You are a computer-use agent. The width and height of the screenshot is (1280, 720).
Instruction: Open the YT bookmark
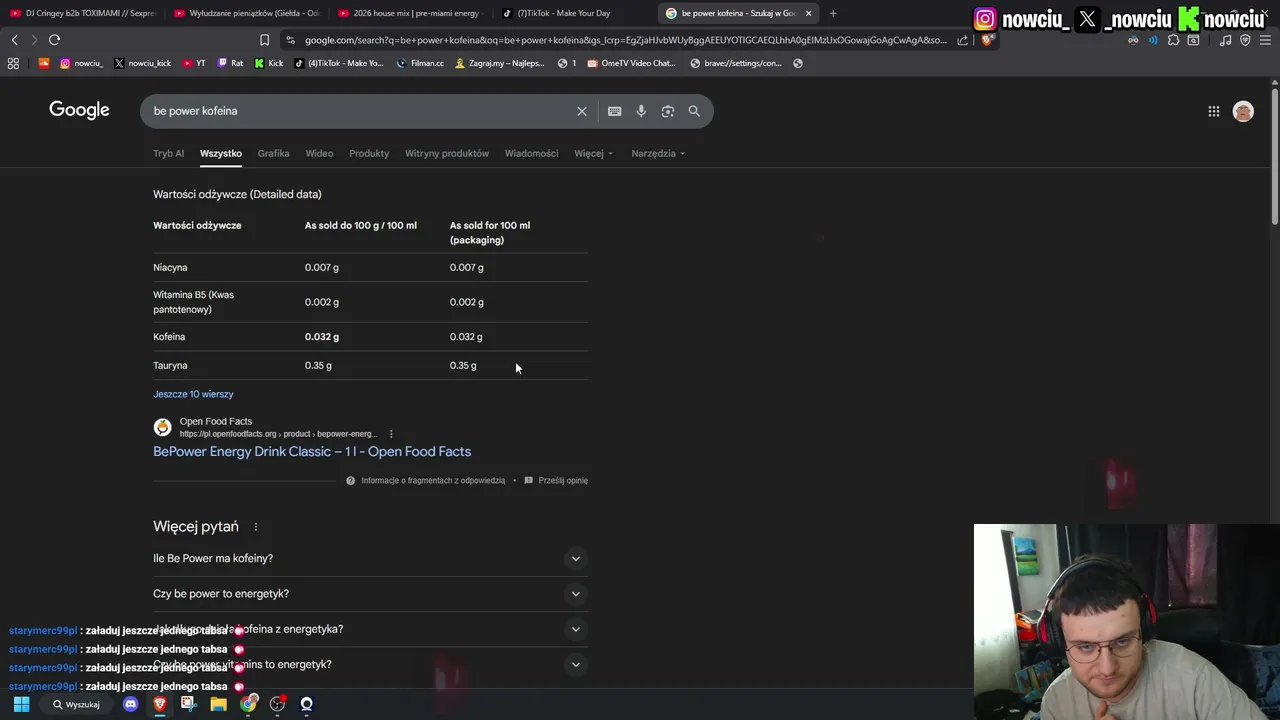(x=194, y=63)
